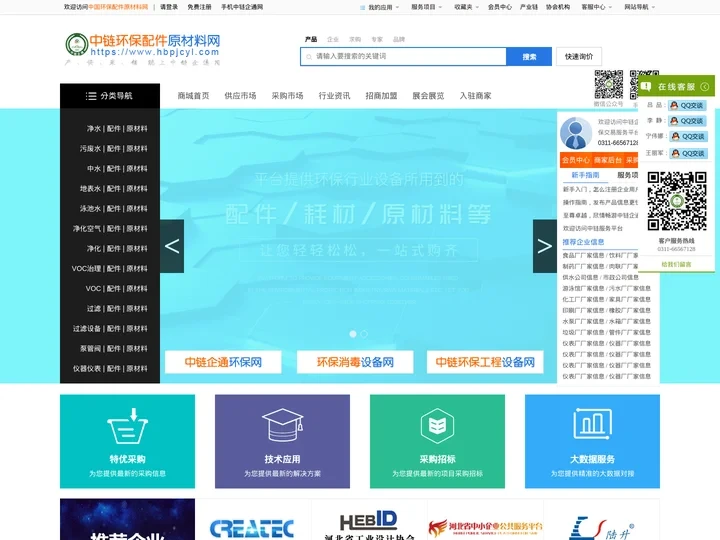Open 招商加盟 in main navigation
This screenshot has height=540, width=720.
(381, 96)
